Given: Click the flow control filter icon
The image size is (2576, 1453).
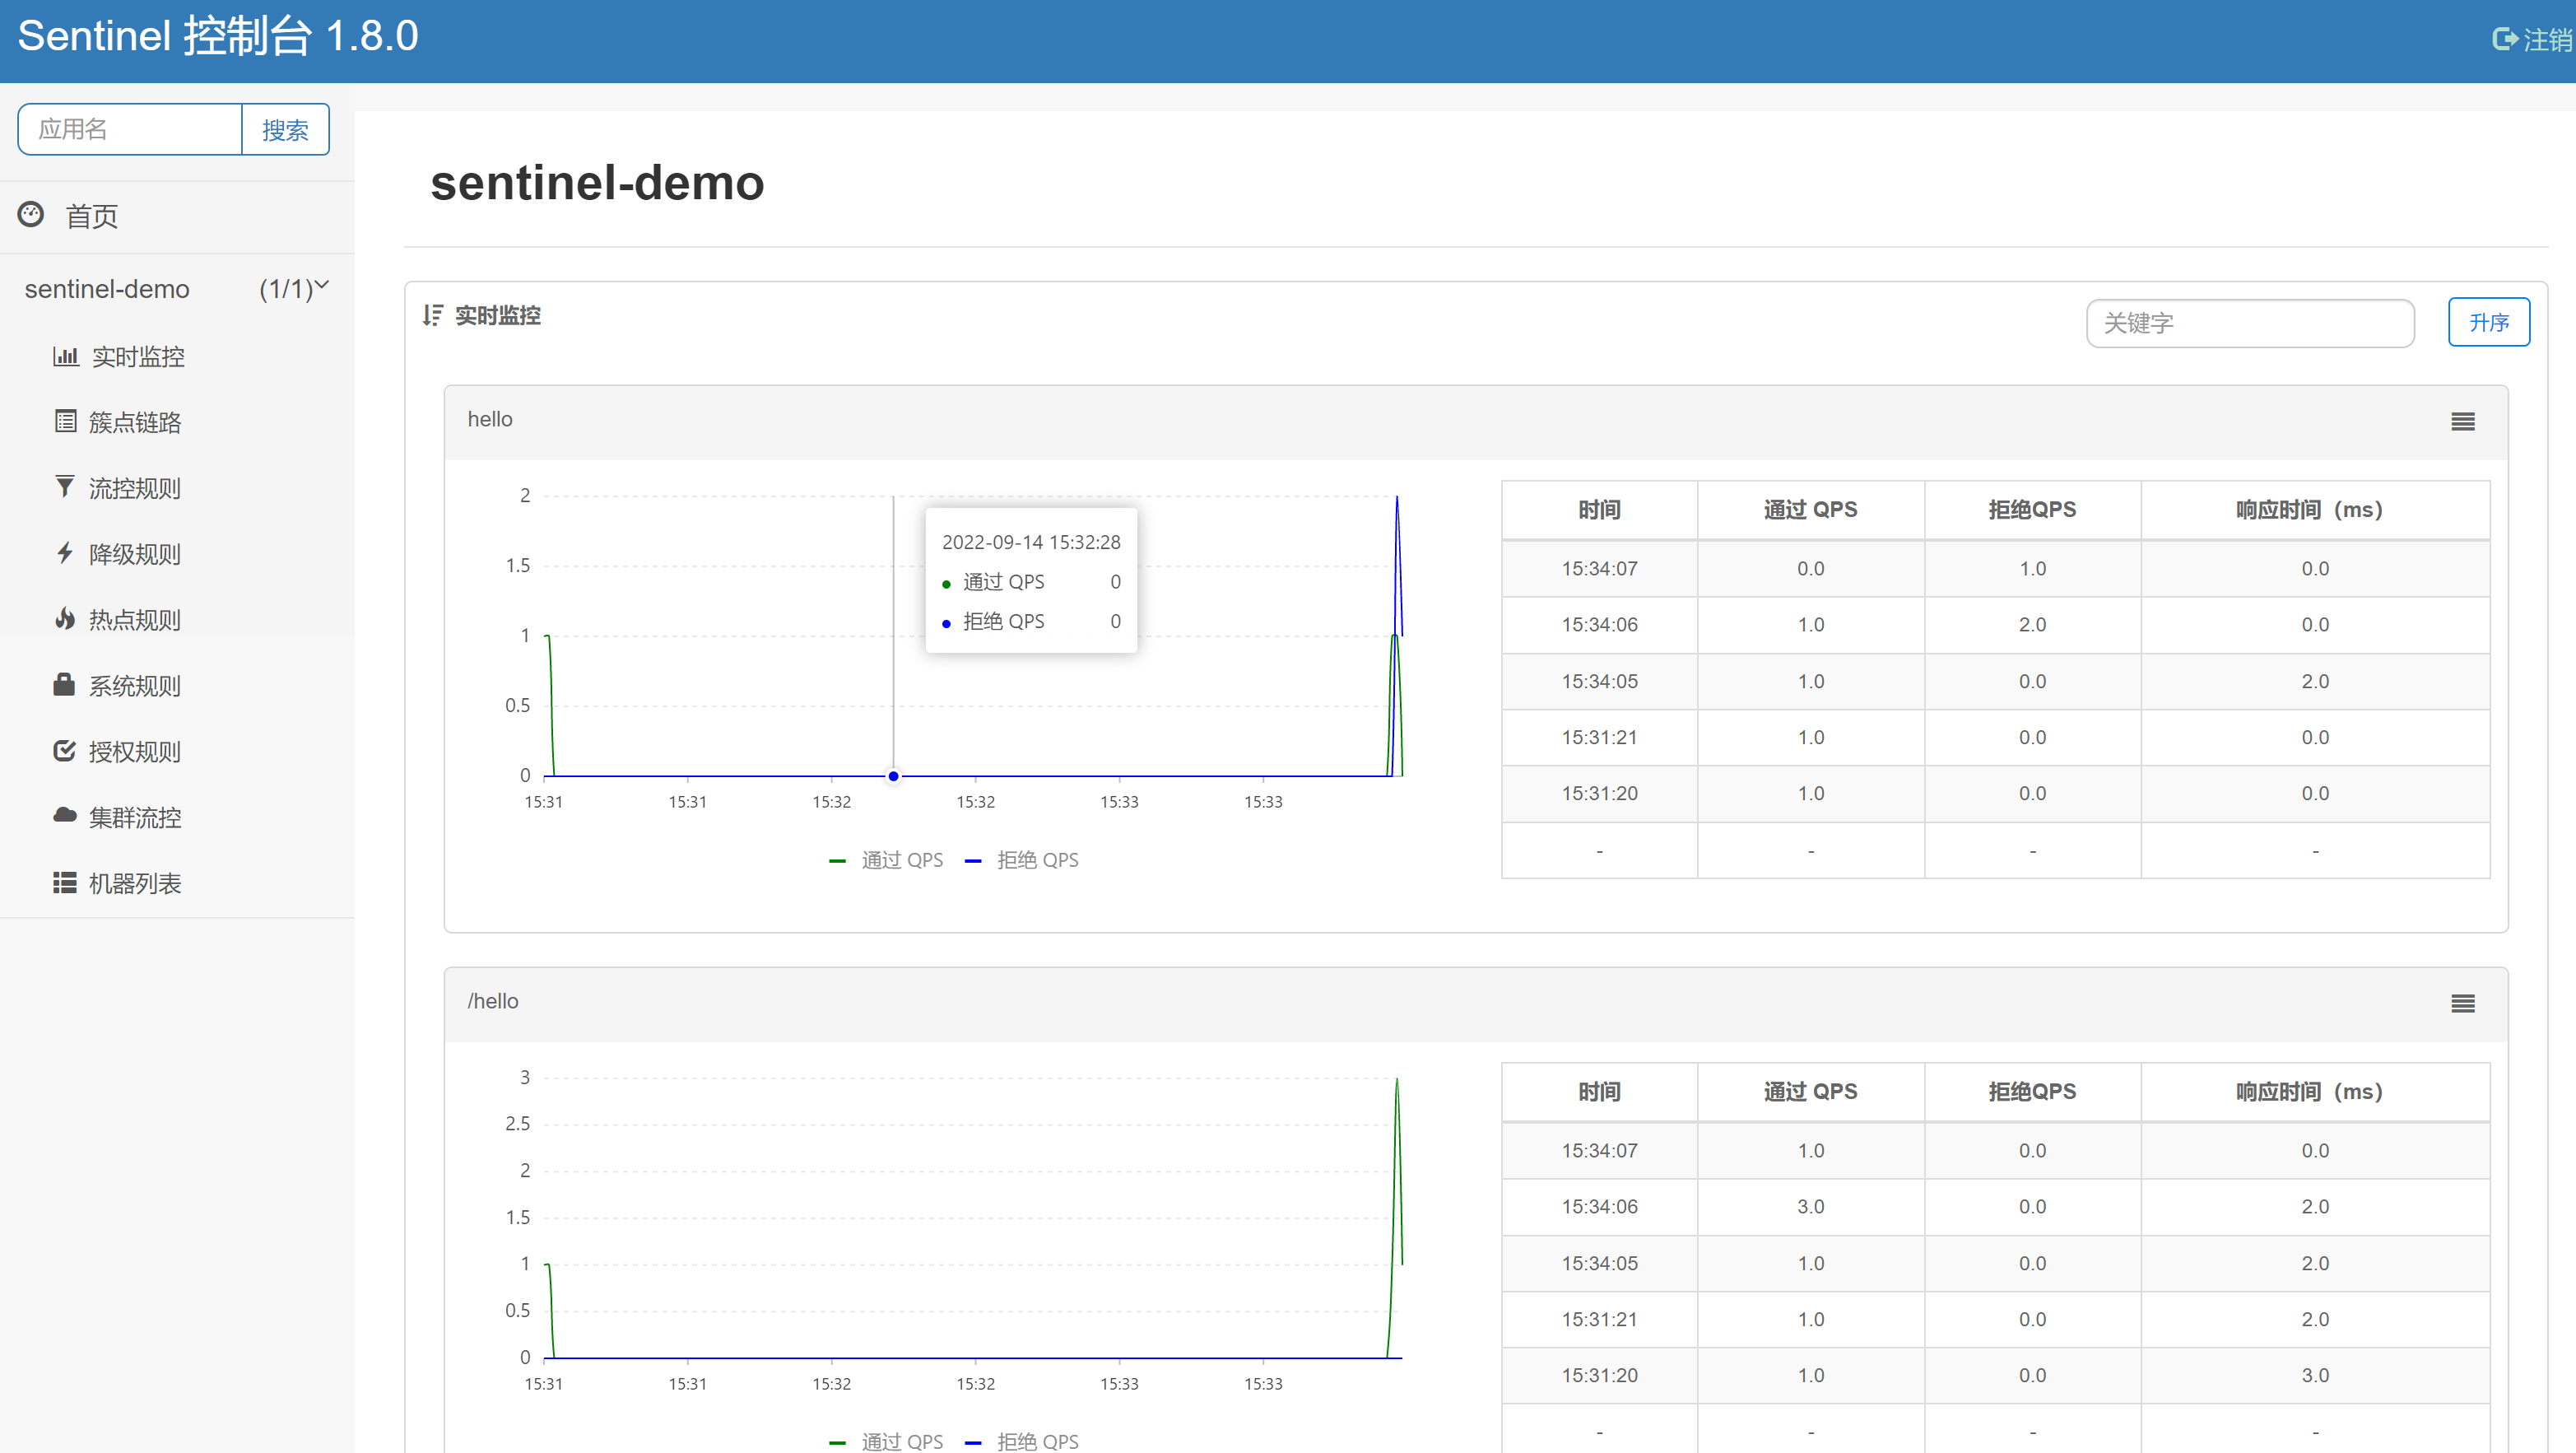Looking at the screenshot, I should click(x=65, y=487).
